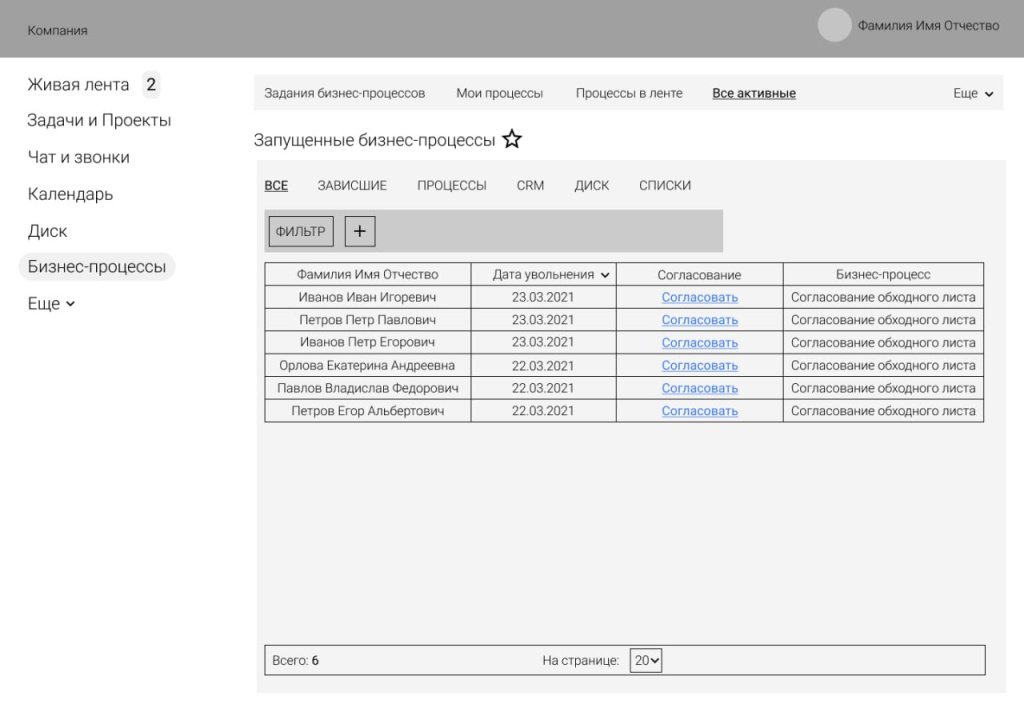
Task: Open 'Задачи и Проекты' in sidebar
Action: click(x=99, y=121)
